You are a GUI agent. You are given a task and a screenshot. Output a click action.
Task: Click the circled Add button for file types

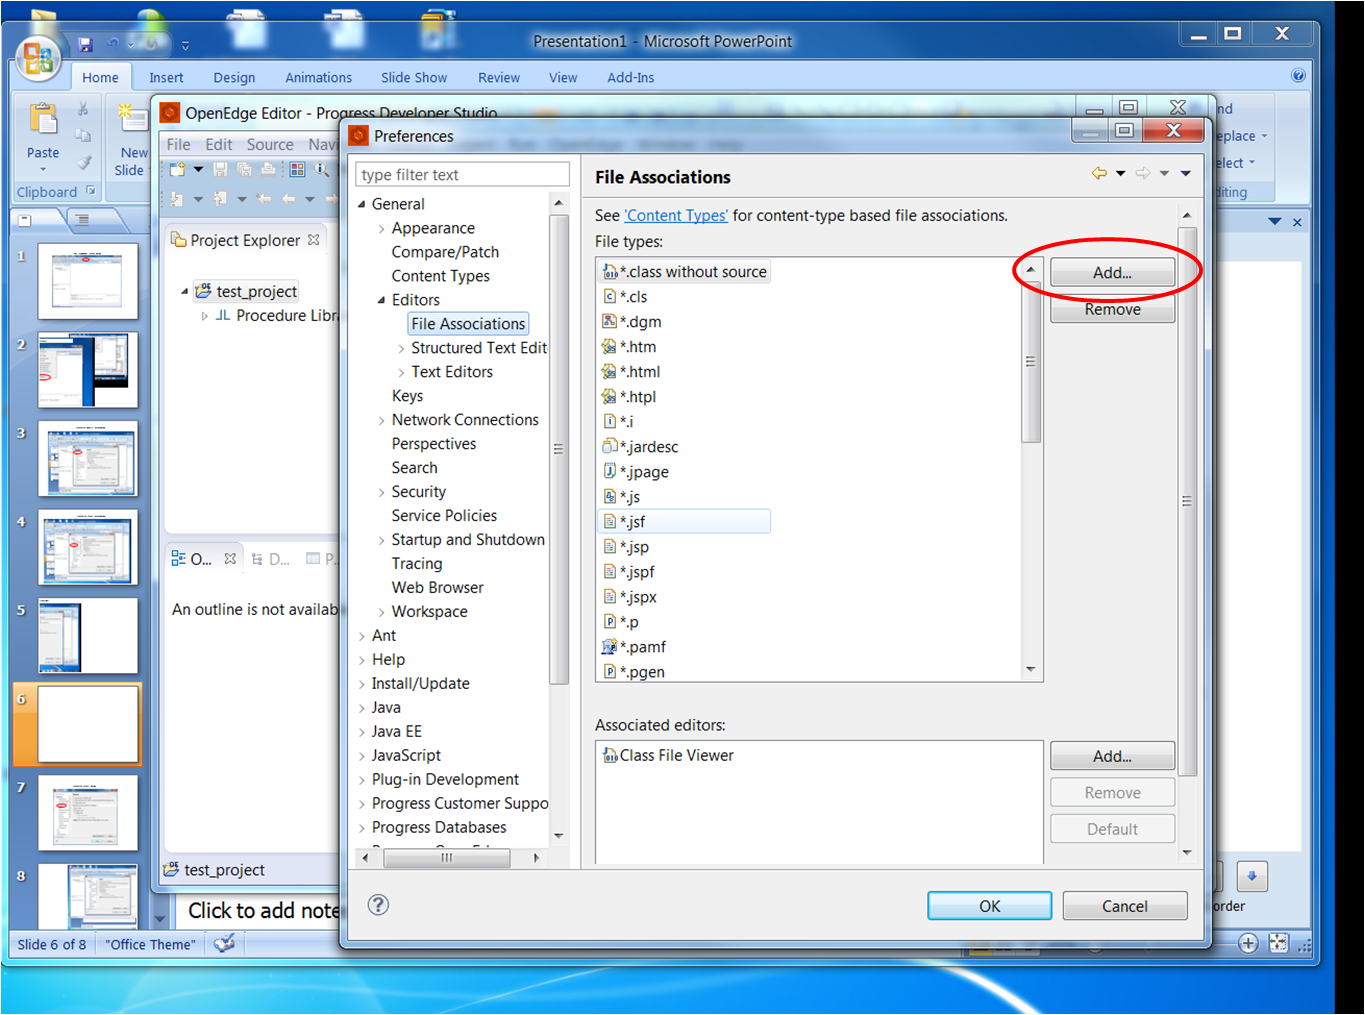[x=1112, y=271]
